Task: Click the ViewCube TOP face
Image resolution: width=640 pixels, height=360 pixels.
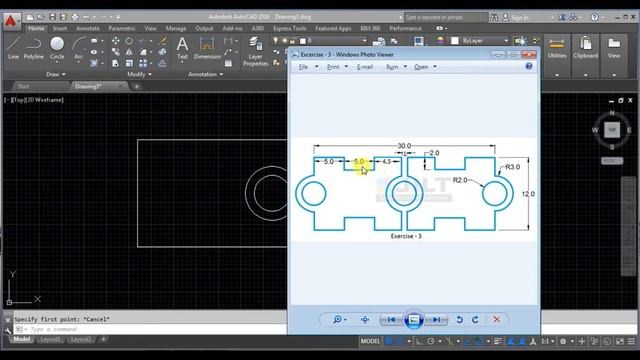Action: pos(612,130)
